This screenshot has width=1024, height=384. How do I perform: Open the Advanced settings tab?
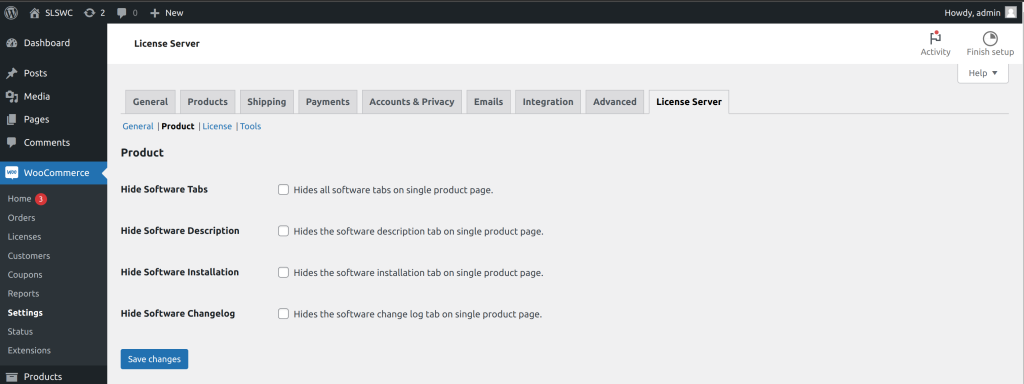tap(615, 102)
